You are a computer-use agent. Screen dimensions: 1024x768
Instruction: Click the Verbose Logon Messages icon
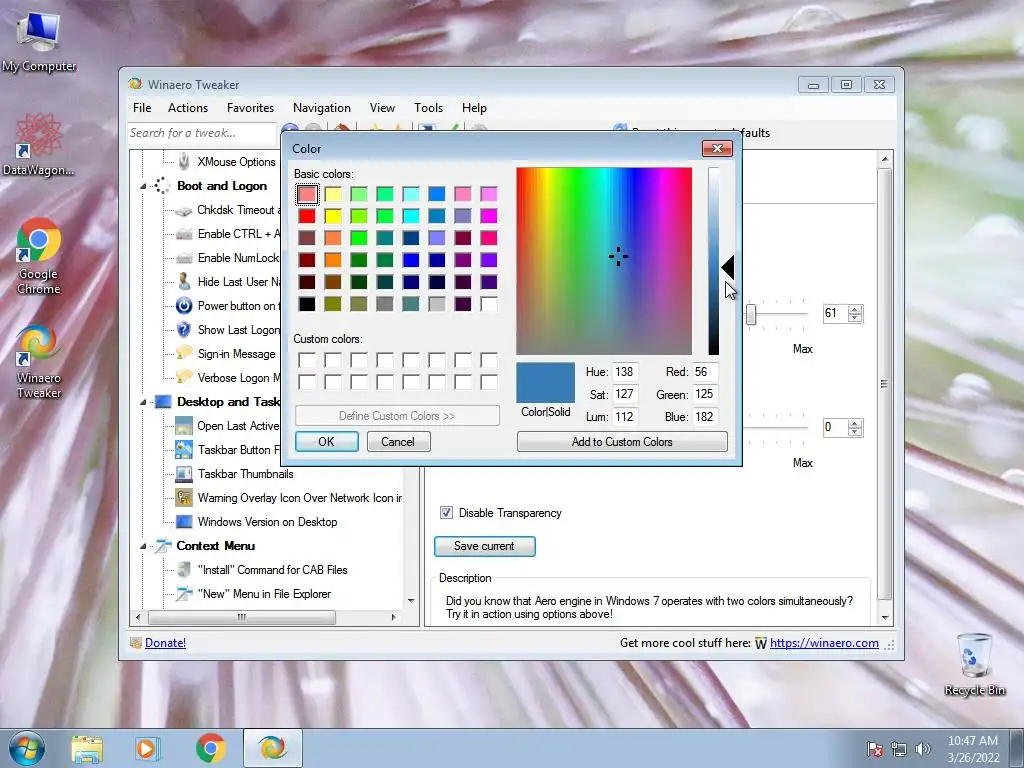click(184, 377)
